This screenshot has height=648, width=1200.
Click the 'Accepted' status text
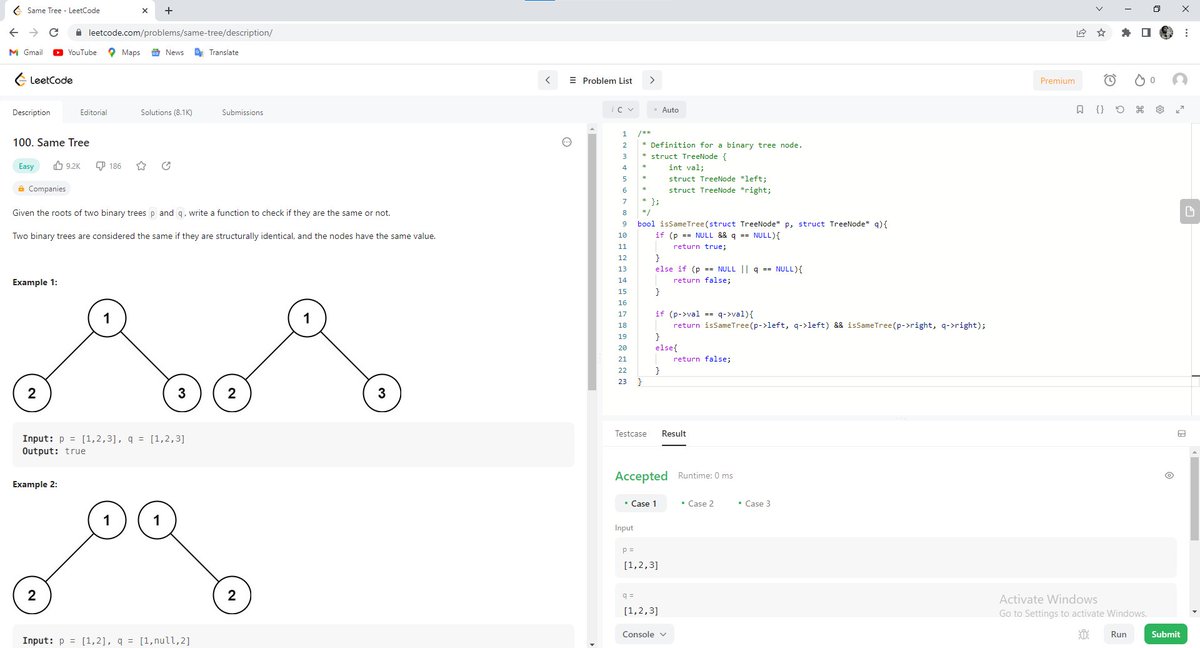pos(641,476)
